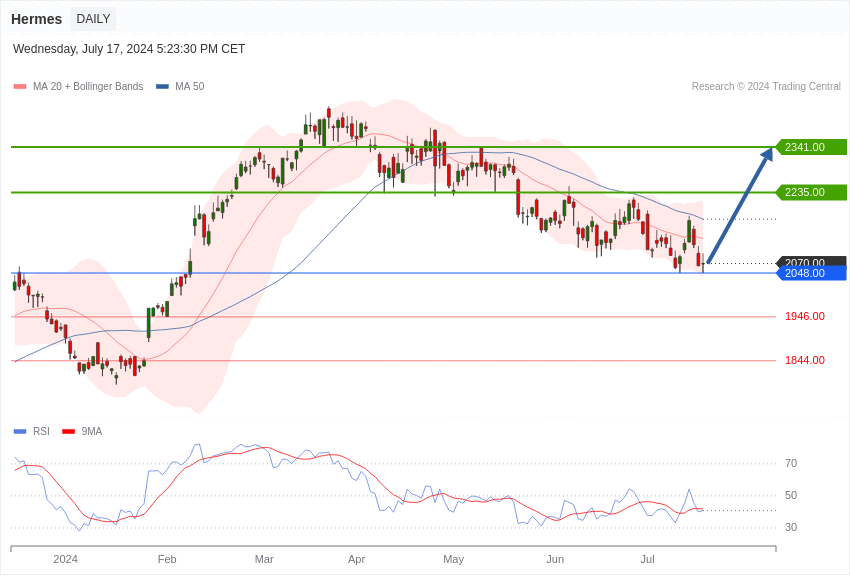Screen dimensions: 850x576
Task: Click the RSI 70 level label
Action: pos(791,463)
